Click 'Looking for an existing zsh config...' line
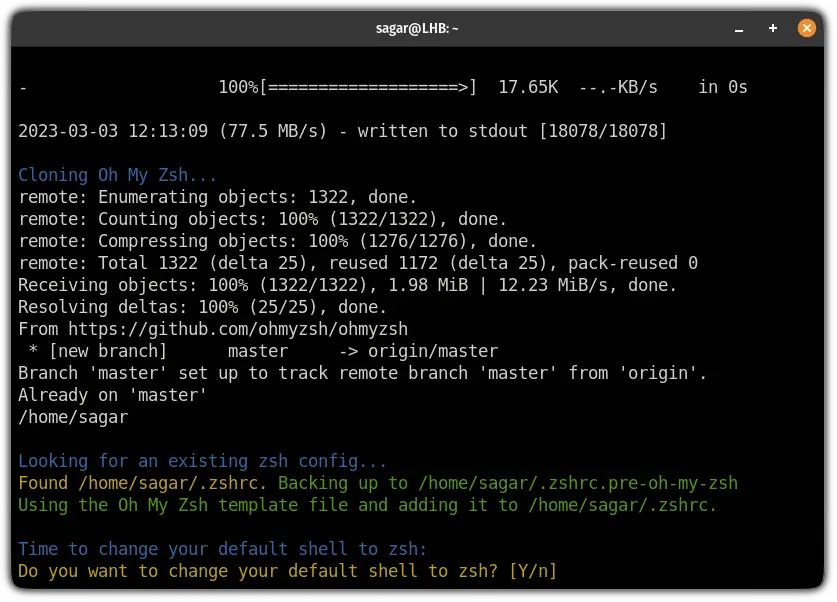The image size is (837, 602). point(202,461)
